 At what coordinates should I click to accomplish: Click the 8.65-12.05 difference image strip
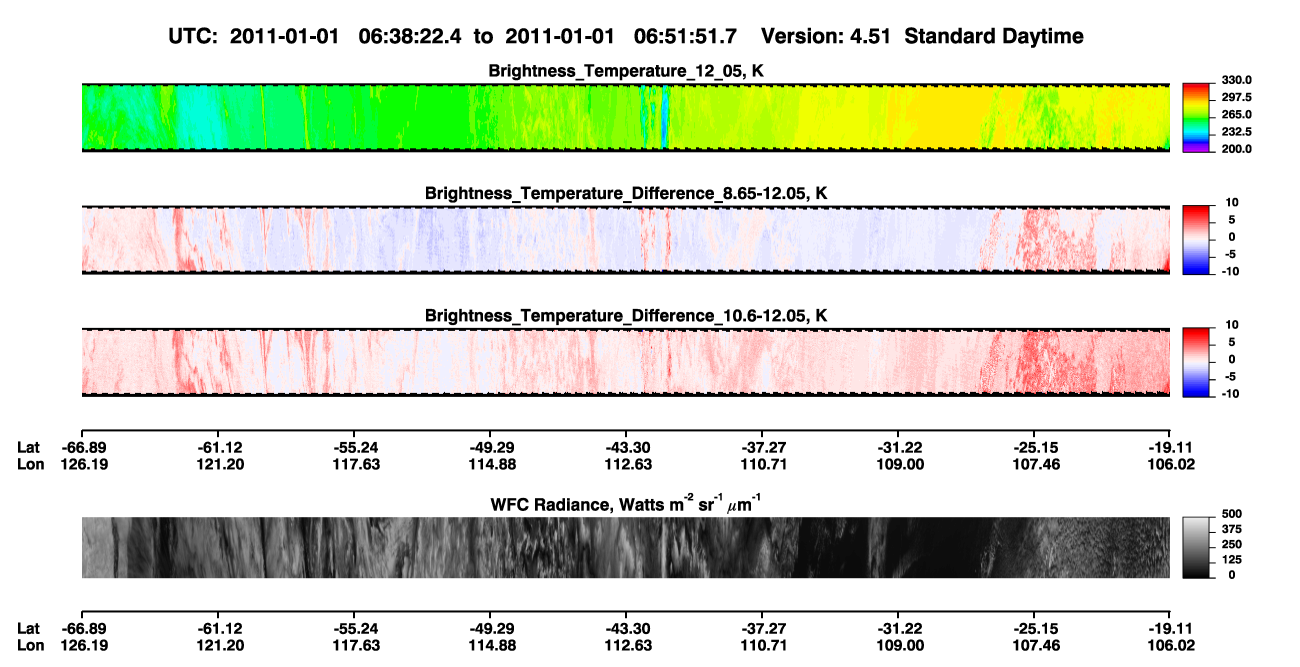click(x=626, y=239)
